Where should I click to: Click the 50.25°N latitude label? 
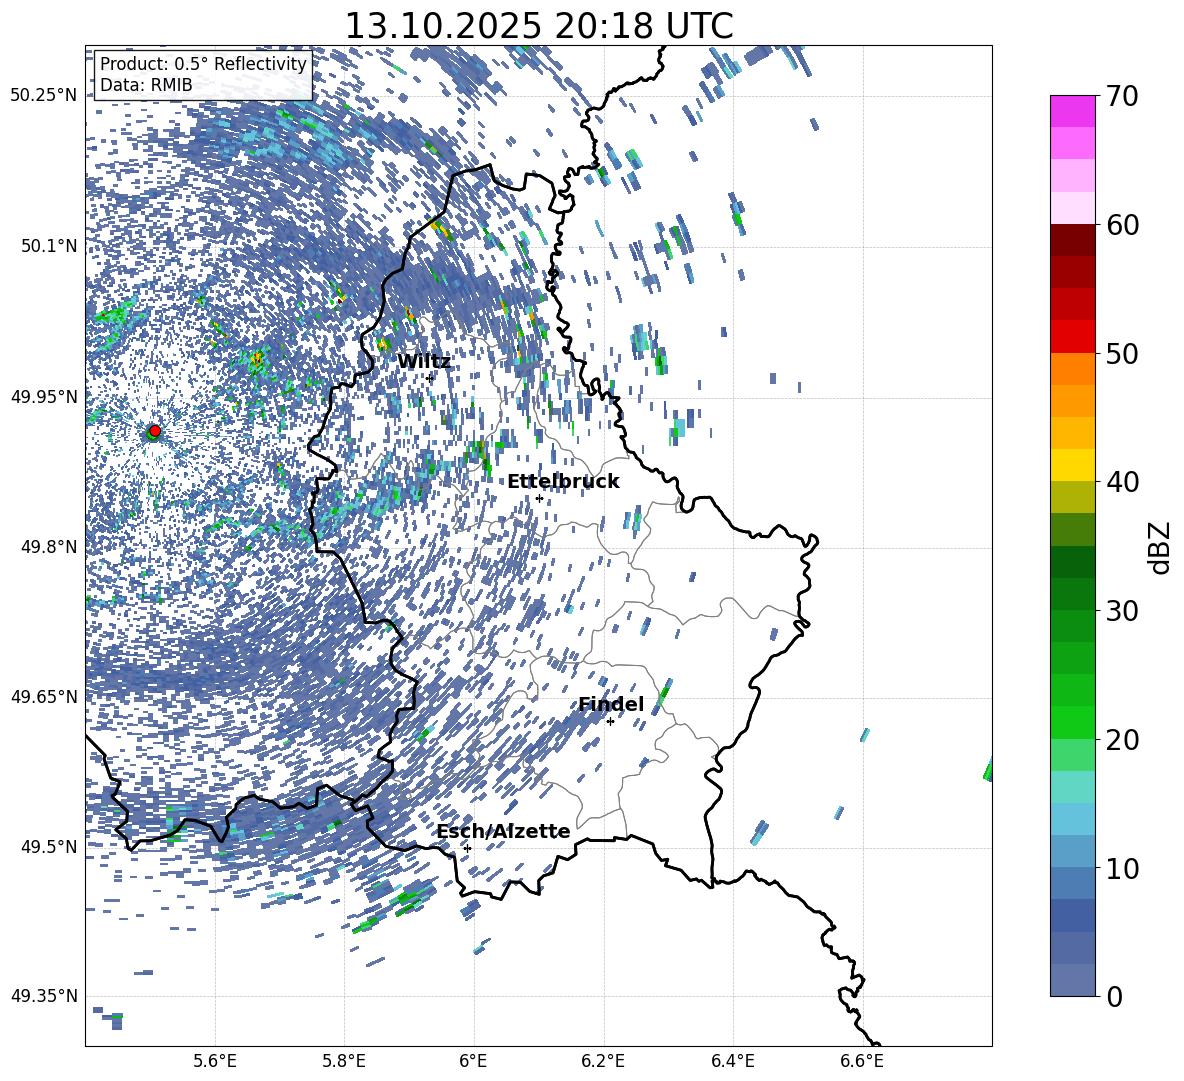[44, 96]
